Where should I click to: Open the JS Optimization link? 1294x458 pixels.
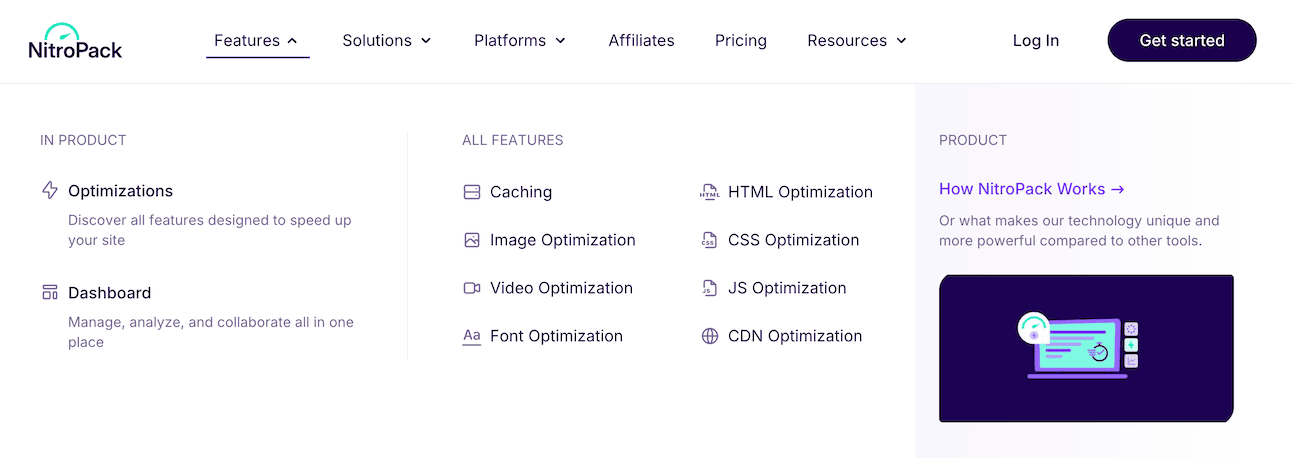point(787,288)
